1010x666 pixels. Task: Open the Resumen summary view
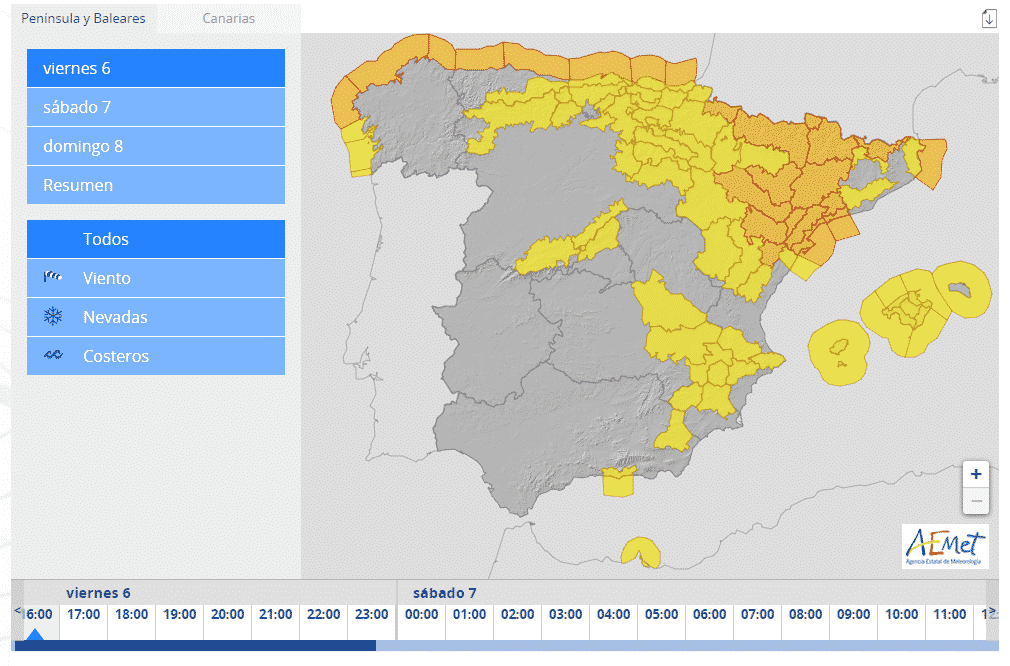[156, 185]
